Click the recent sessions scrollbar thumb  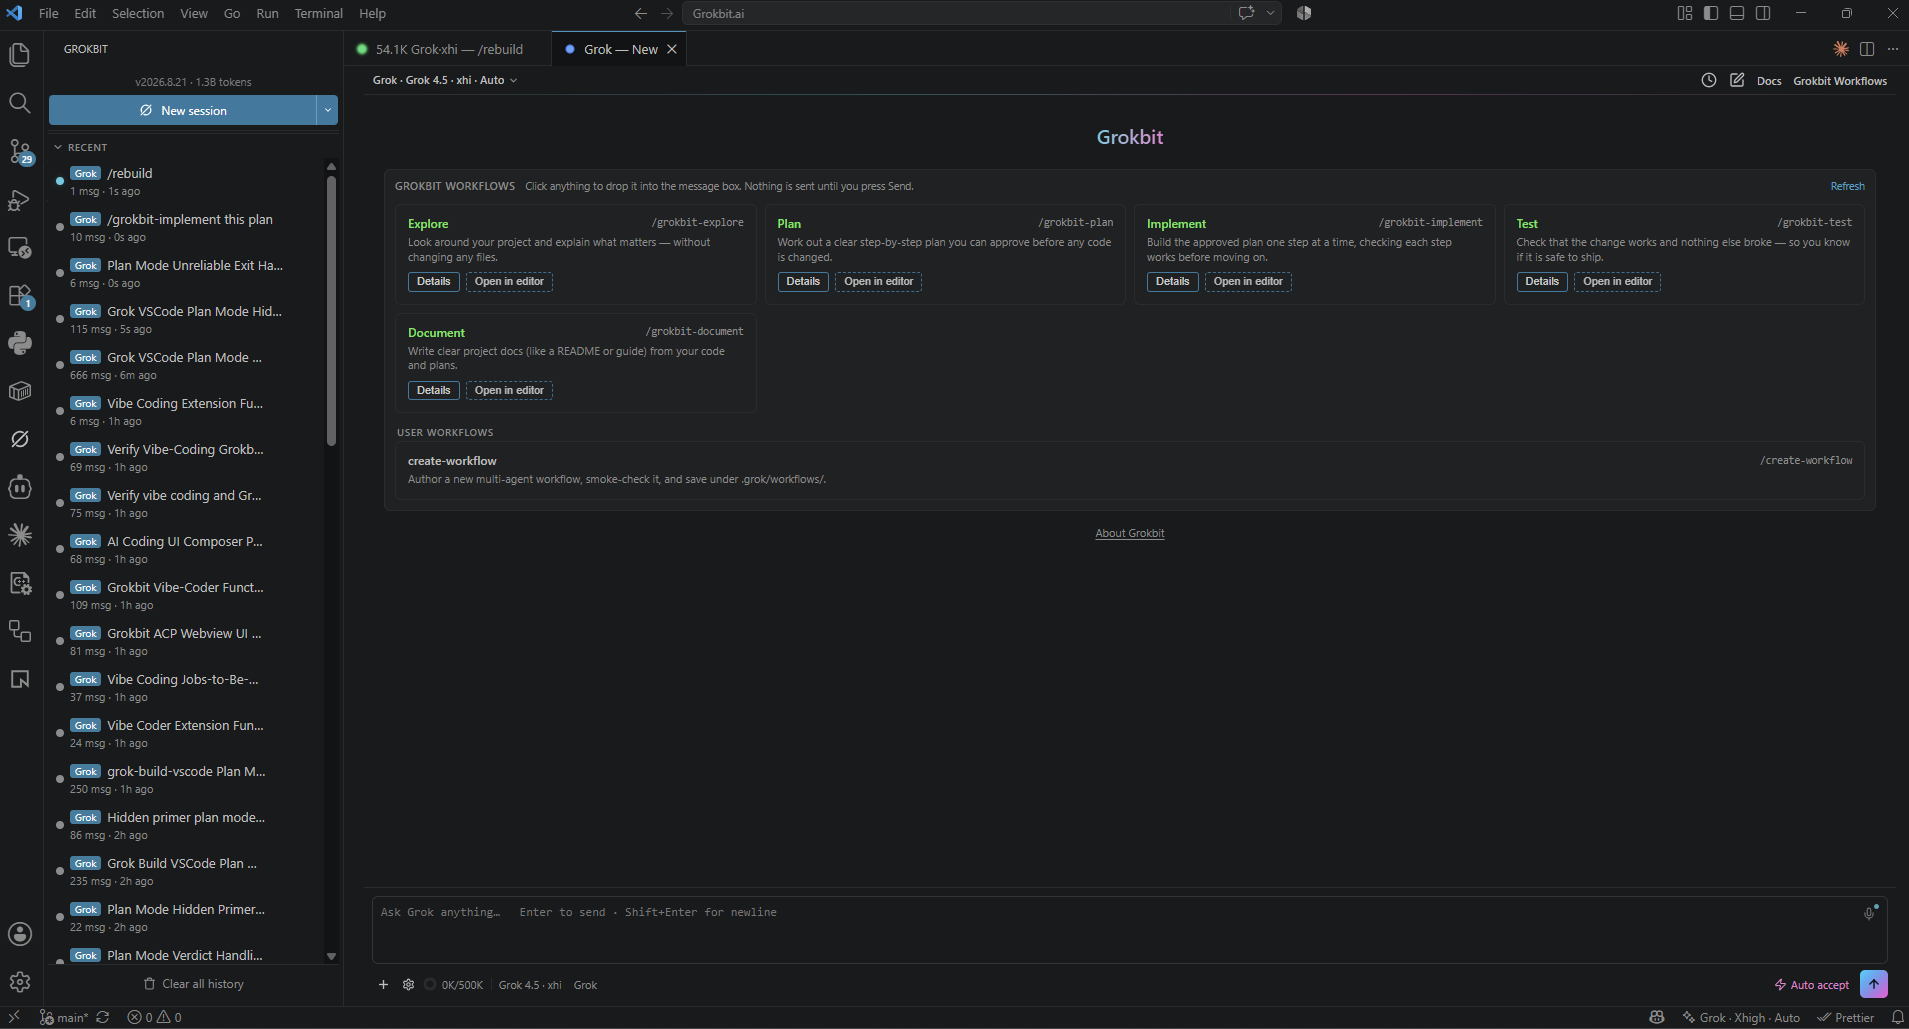point(331,310)
